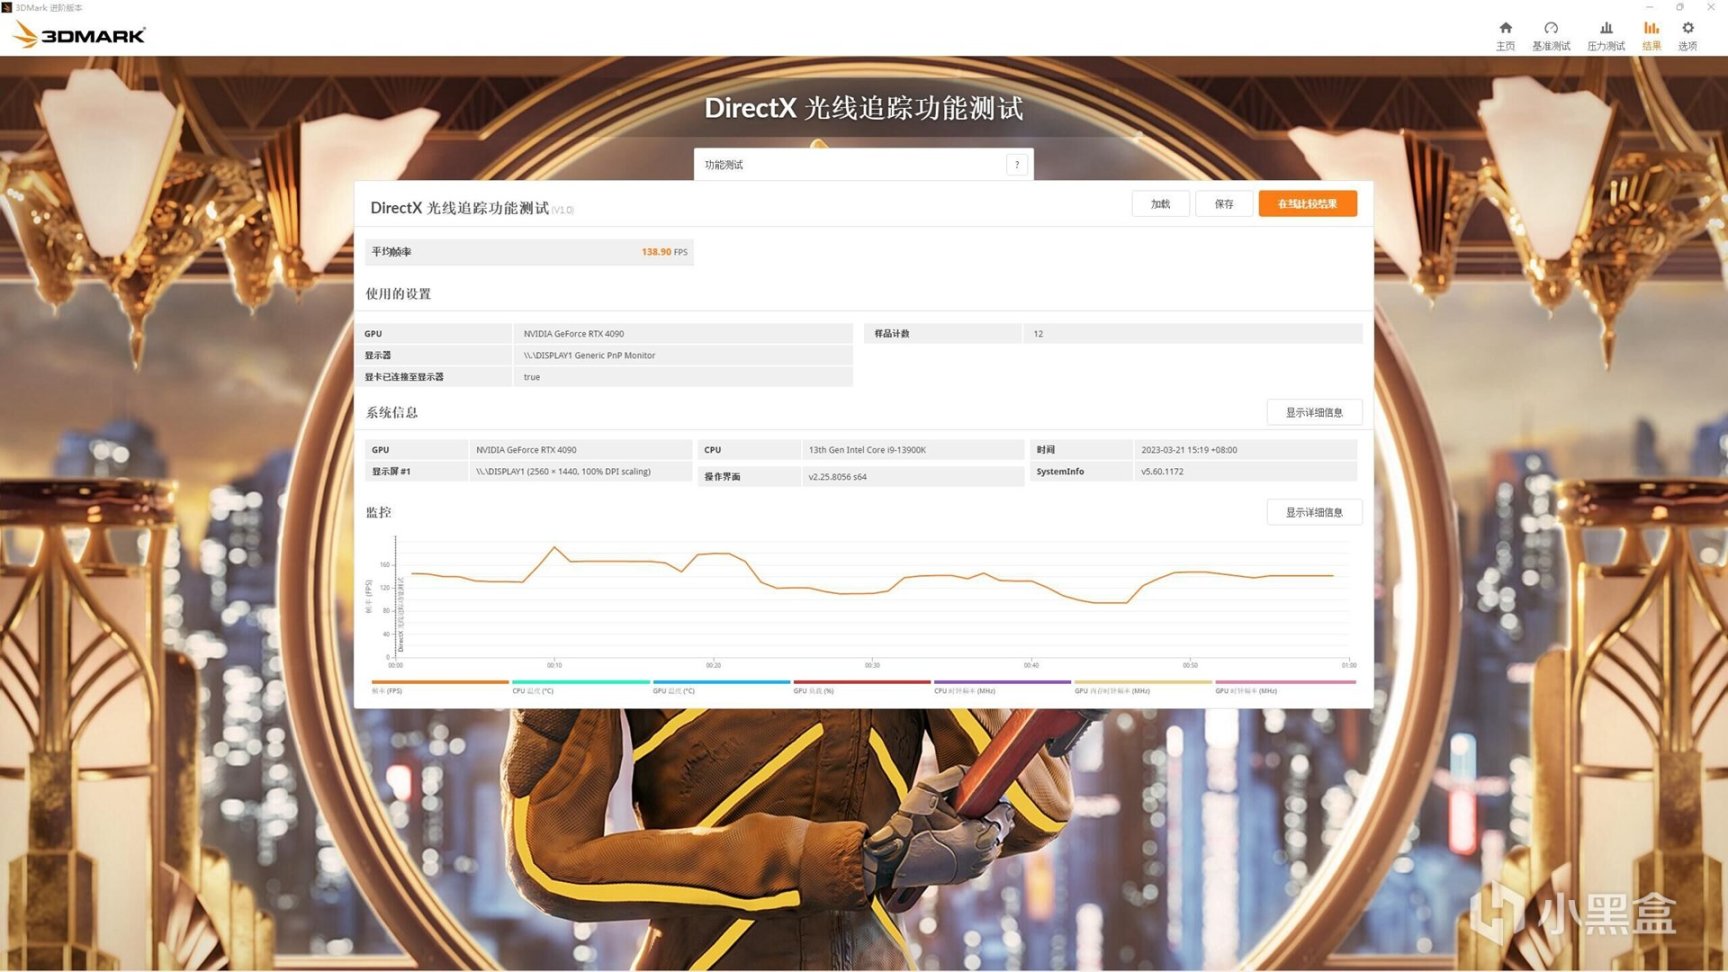1728x972 pixels.
Task: Click the 功能测试 tab label
Action: tap(724, 165)
